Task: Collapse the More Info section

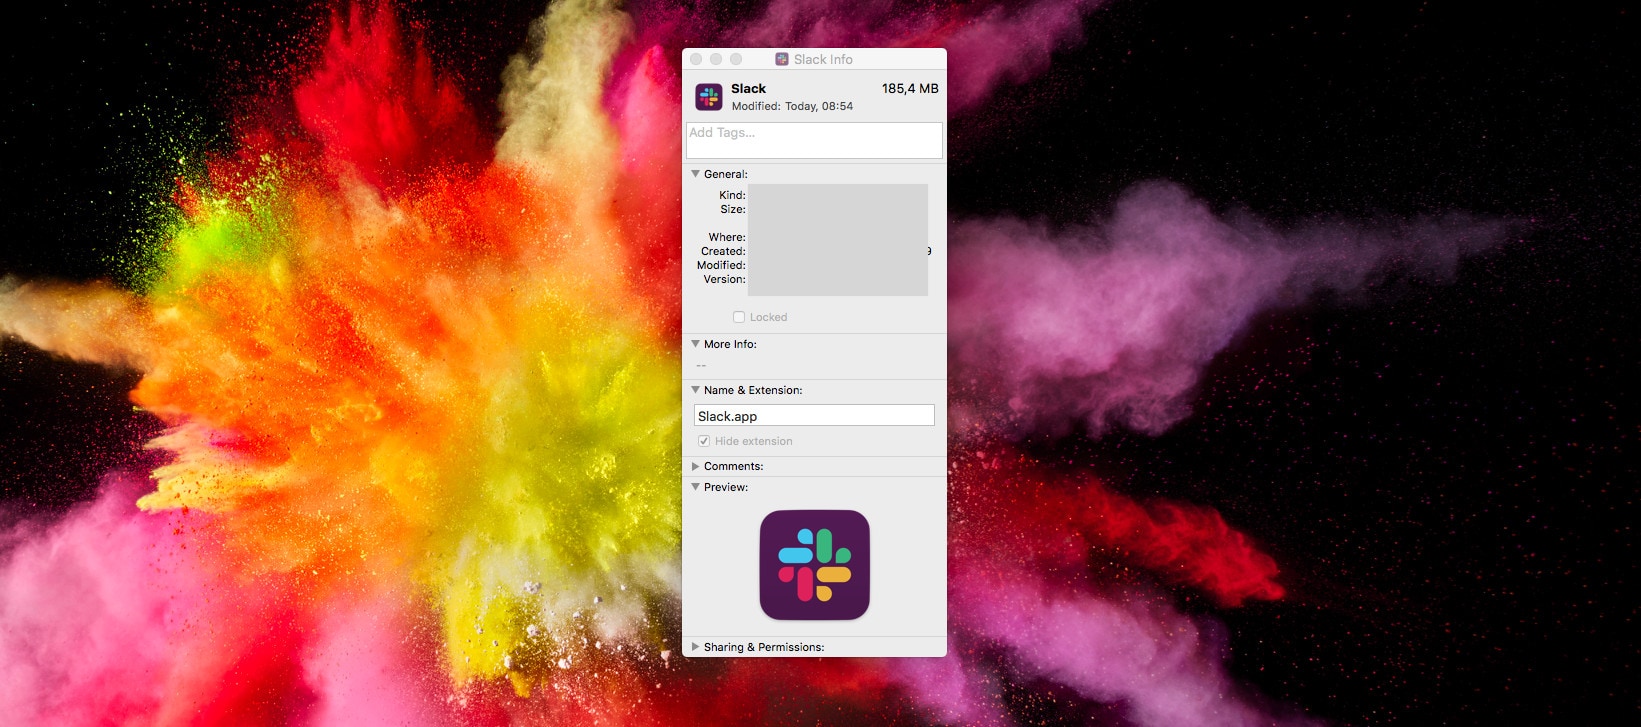Action: 696,344
